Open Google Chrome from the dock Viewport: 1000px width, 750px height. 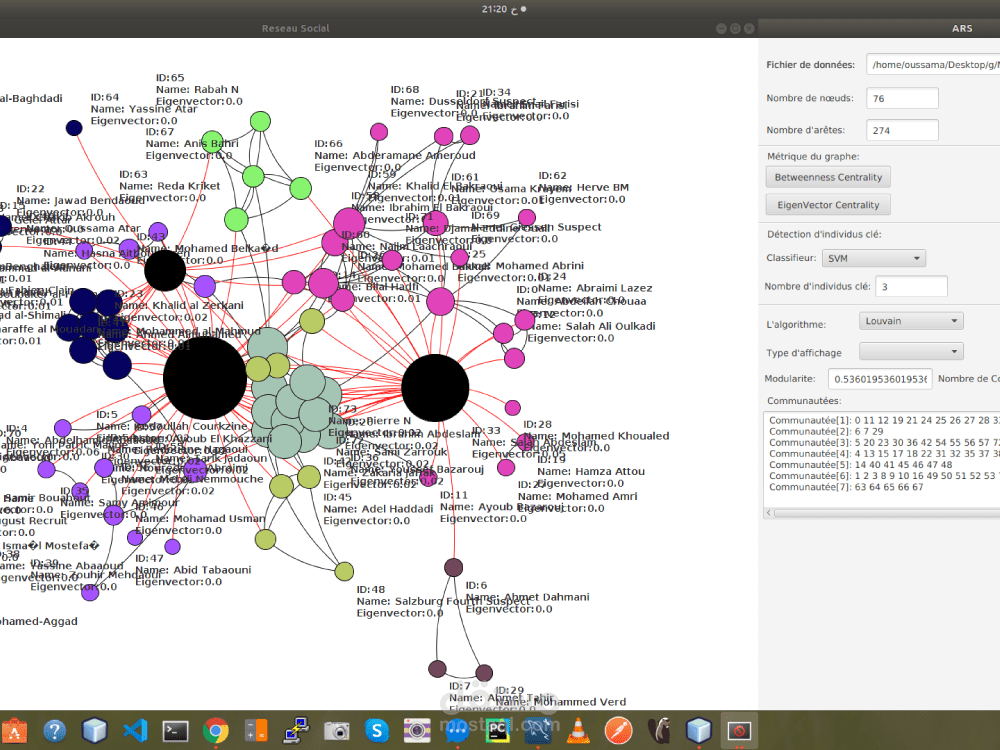pos(214,730)
